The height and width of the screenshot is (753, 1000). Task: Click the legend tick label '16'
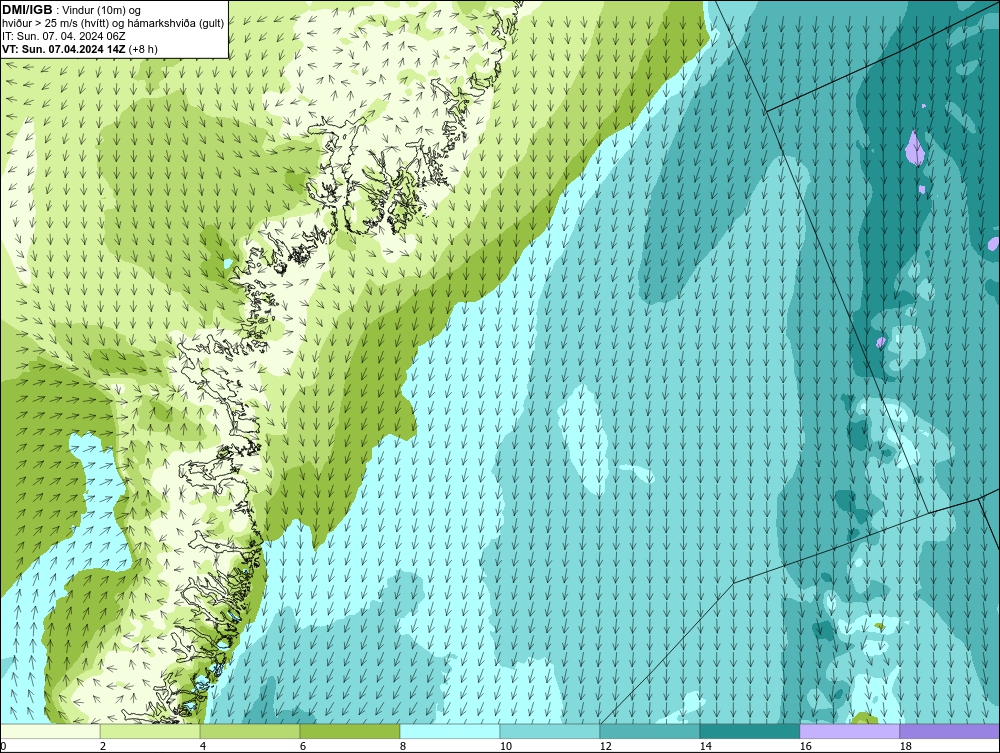(806, 746)
